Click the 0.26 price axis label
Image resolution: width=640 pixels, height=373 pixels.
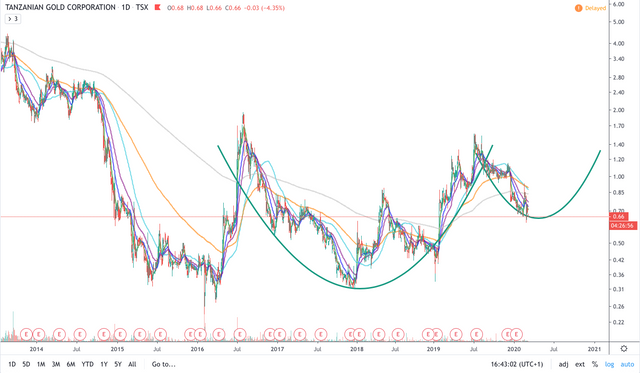pos(618,306)
